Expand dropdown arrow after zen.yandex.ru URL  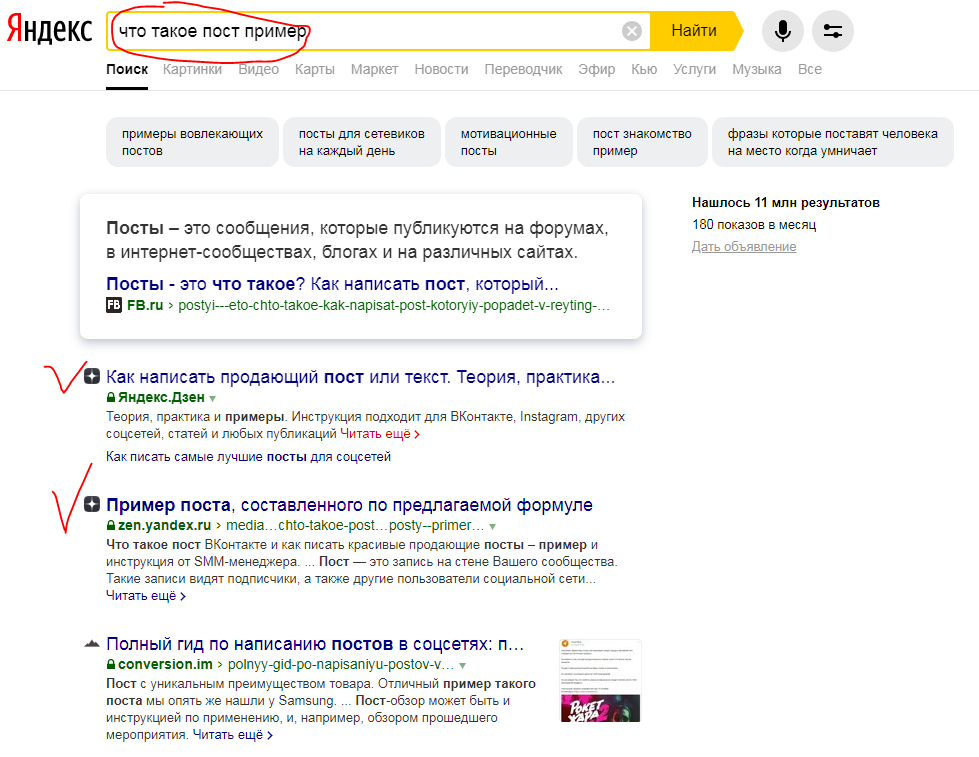click(493, 527)
